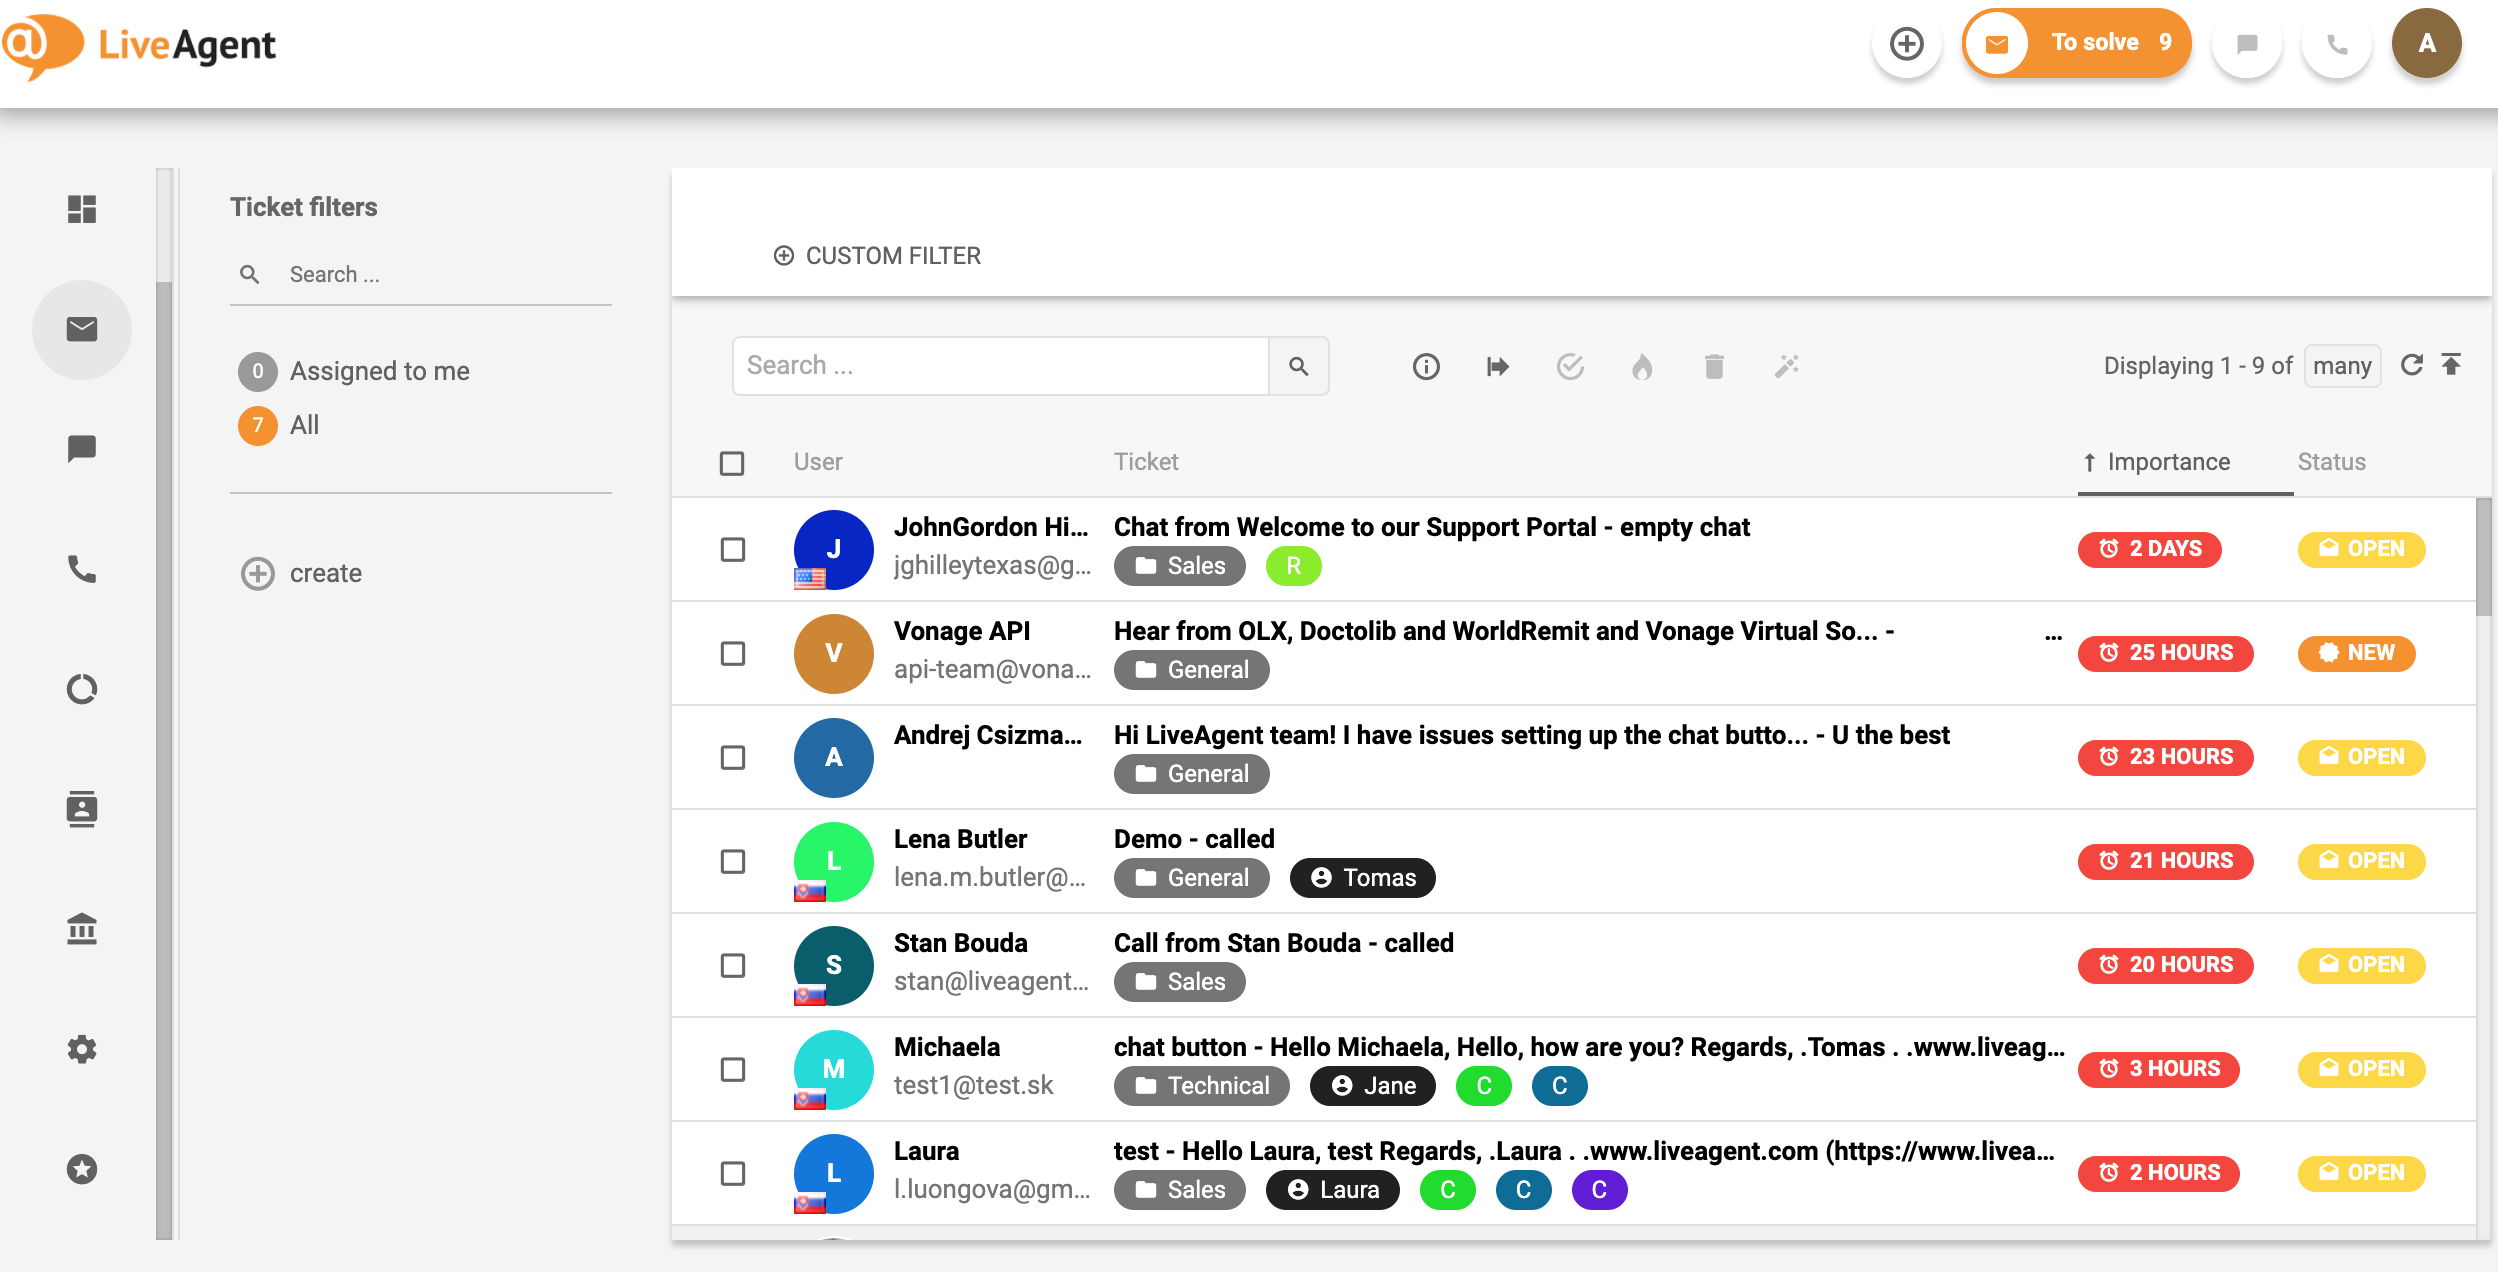Click the CUSTOM FILTER button

[x=877, y=256]
